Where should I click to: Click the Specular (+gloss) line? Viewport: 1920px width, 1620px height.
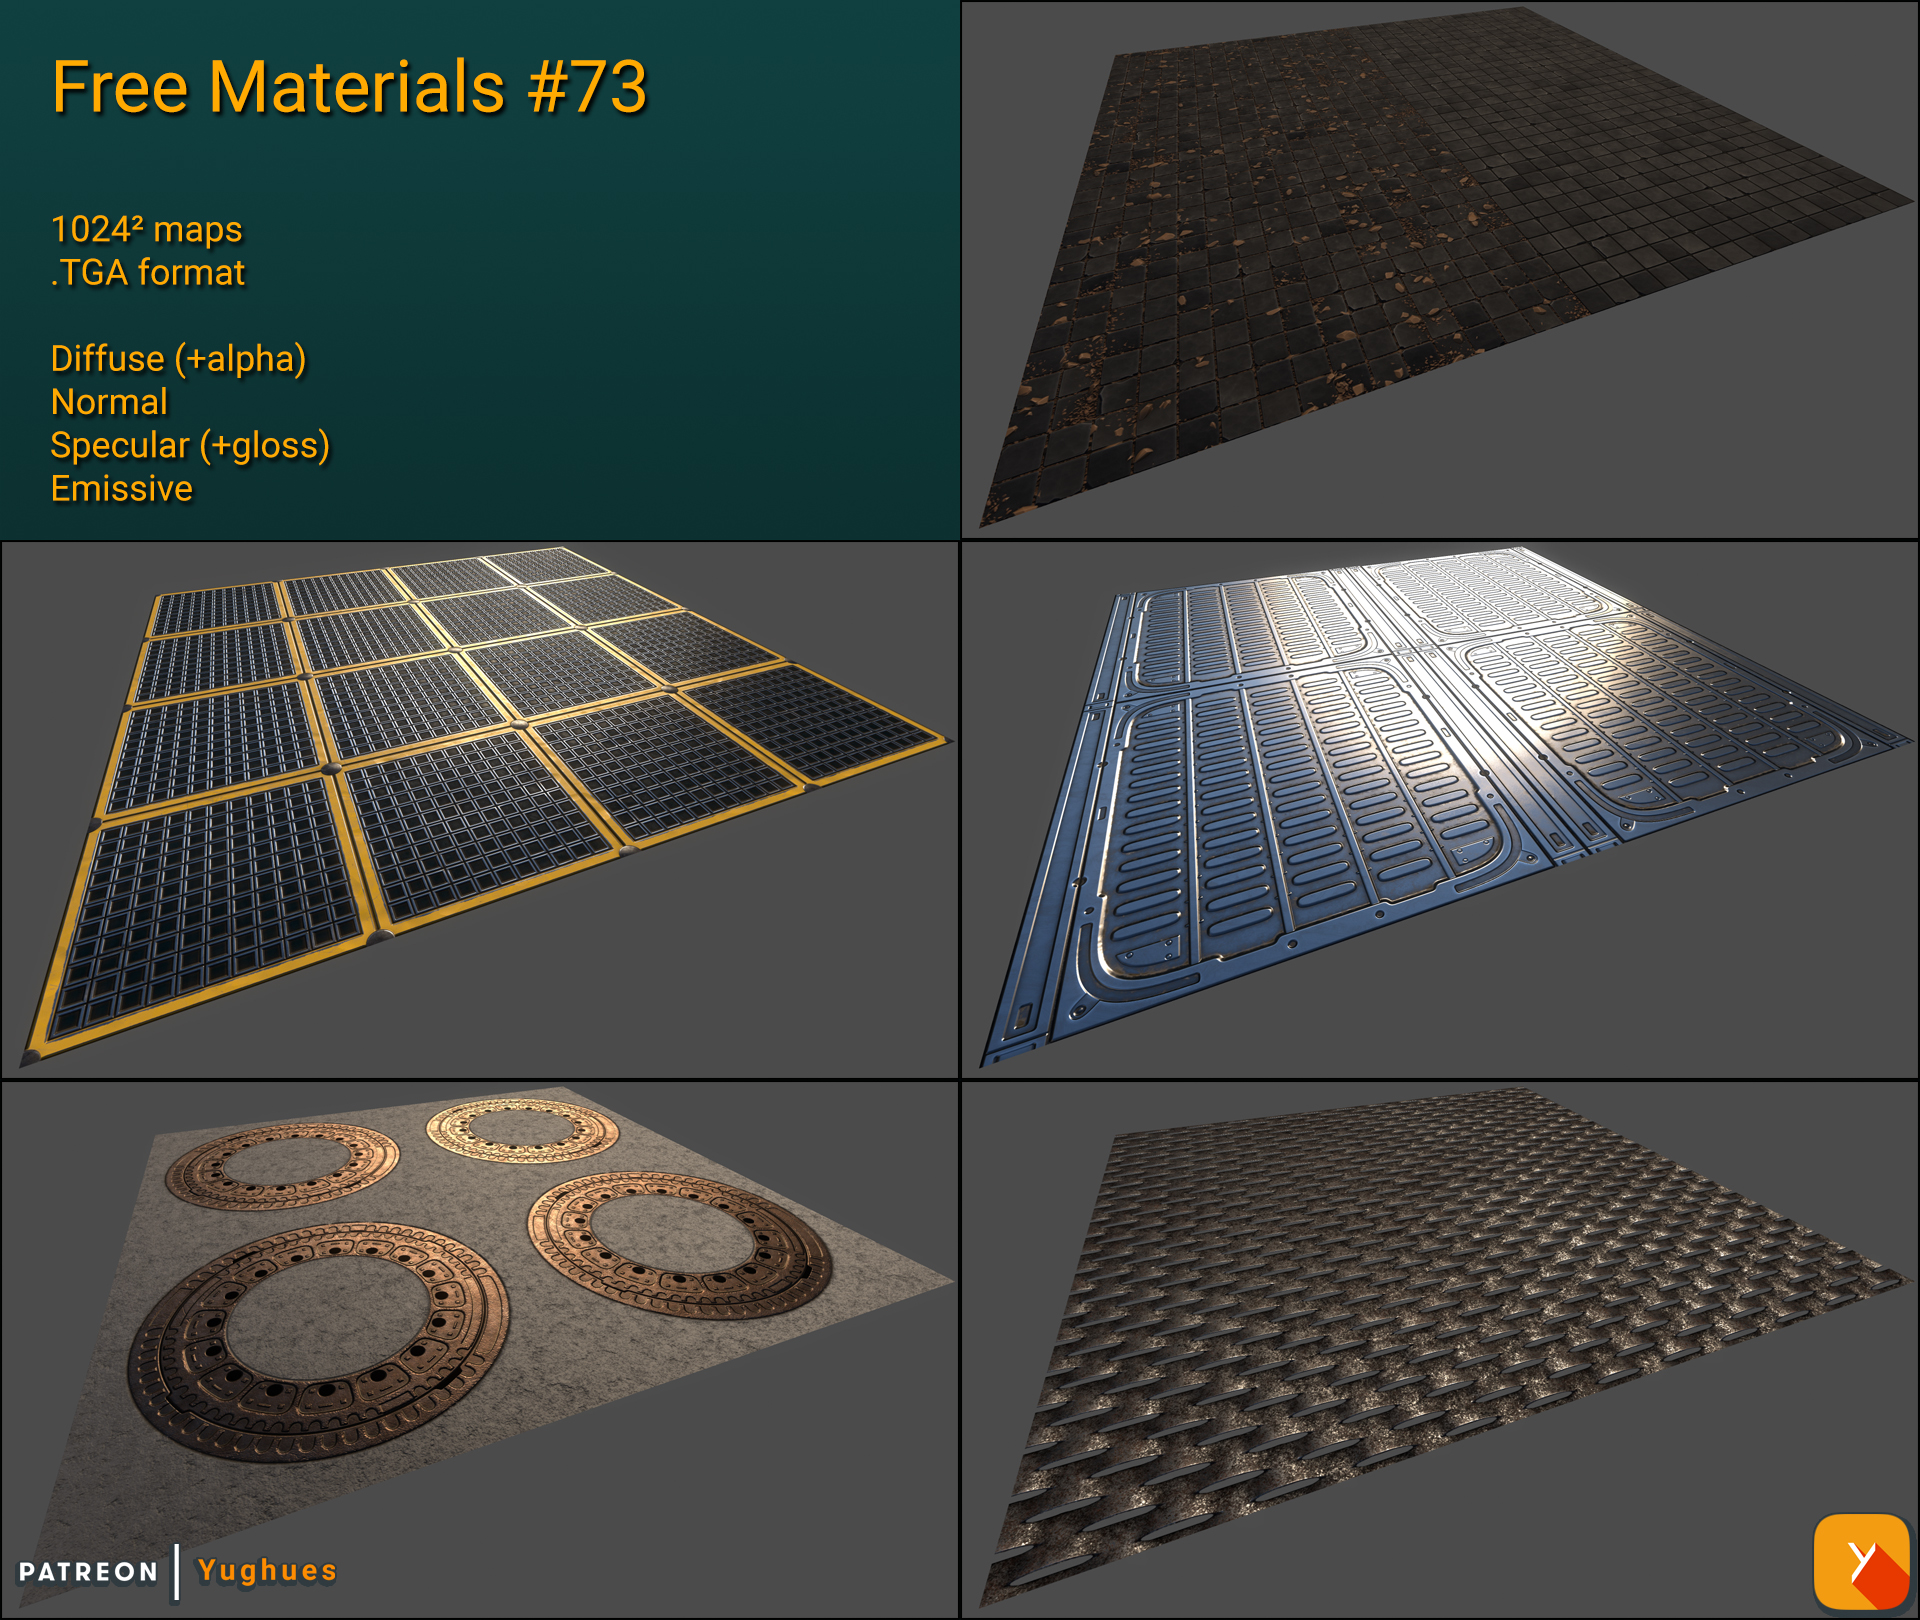click(x=190, y=446)
